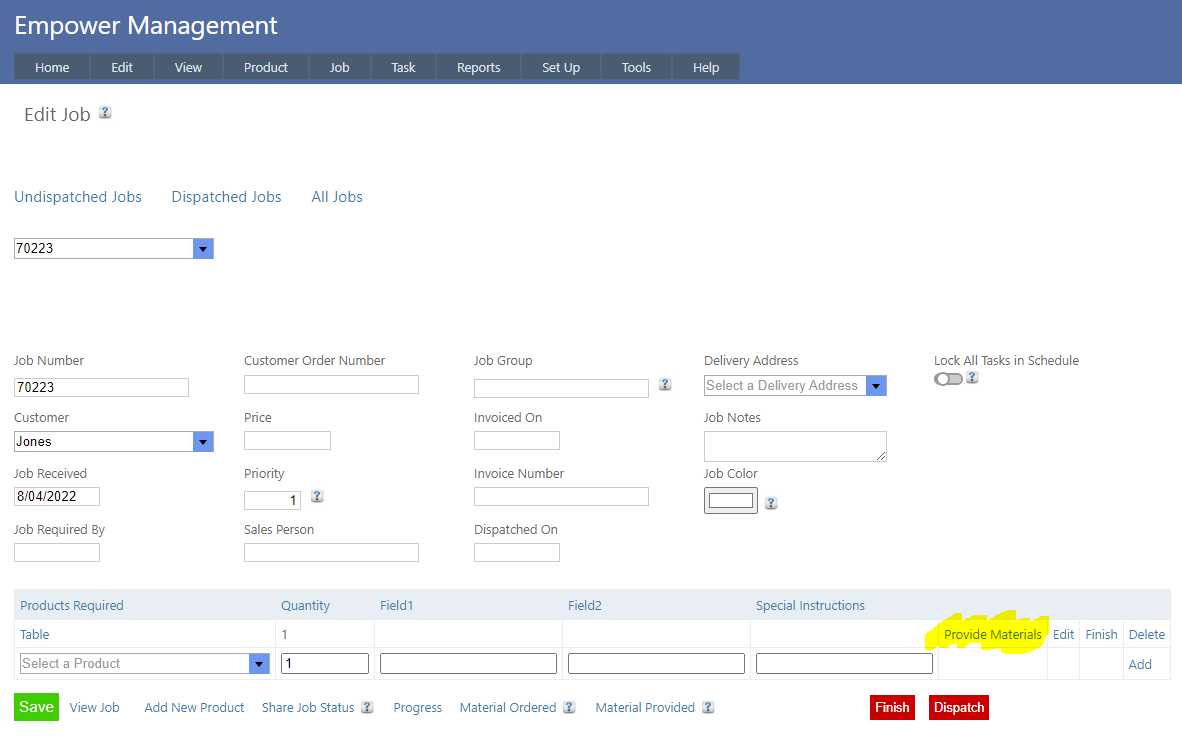
Task: Open the Select a Delivery Address dropdown
Action: tap(876, 386)
